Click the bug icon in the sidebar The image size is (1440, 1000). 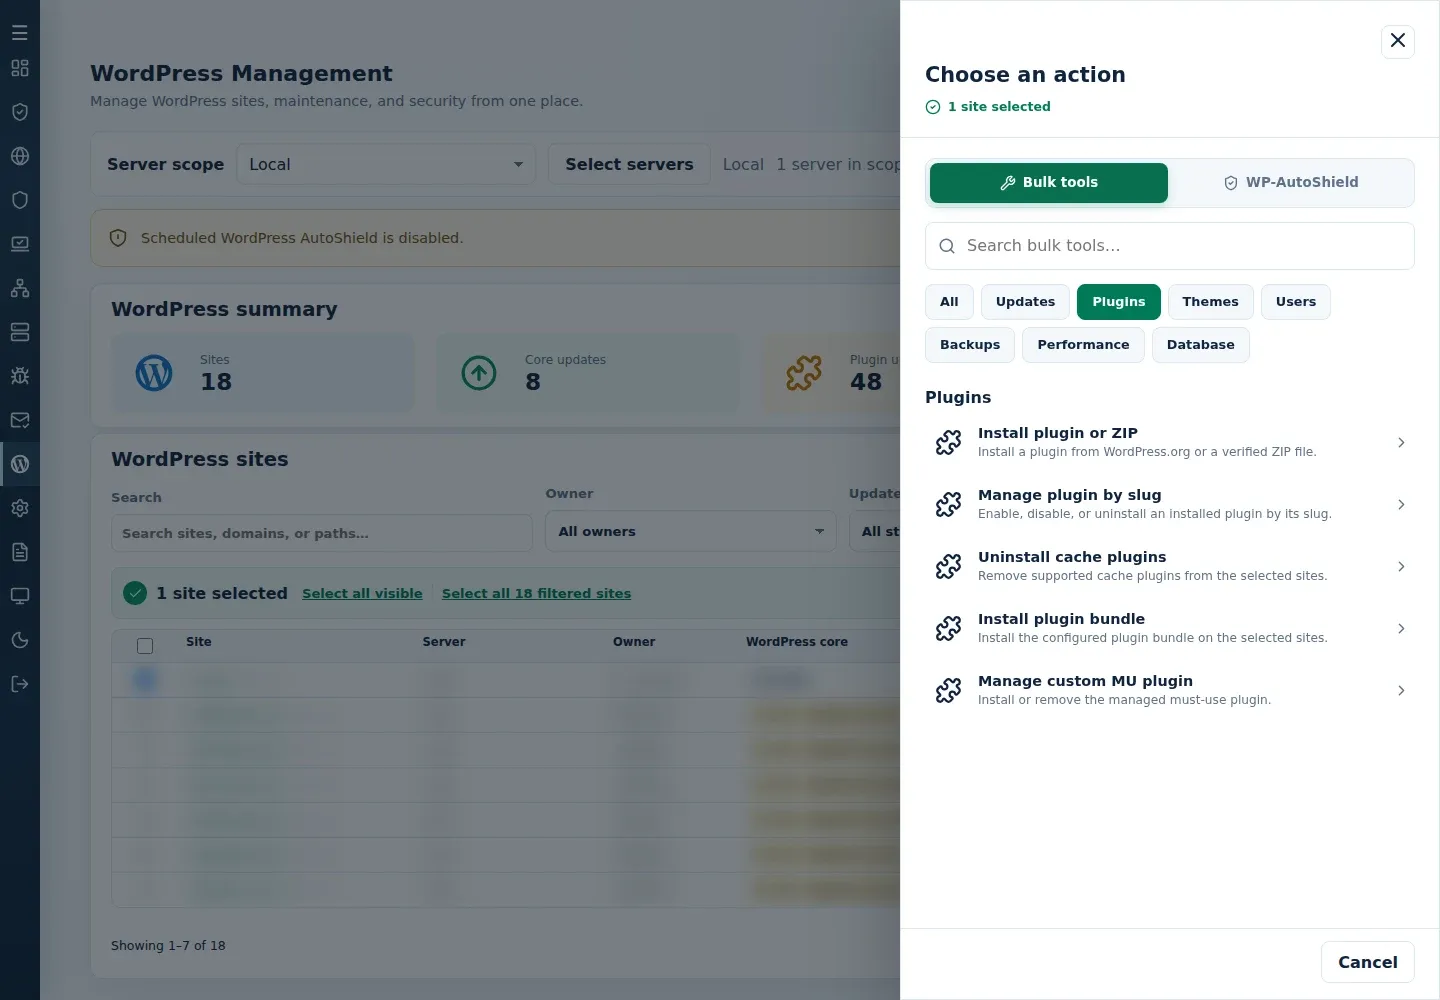(20, 376)
